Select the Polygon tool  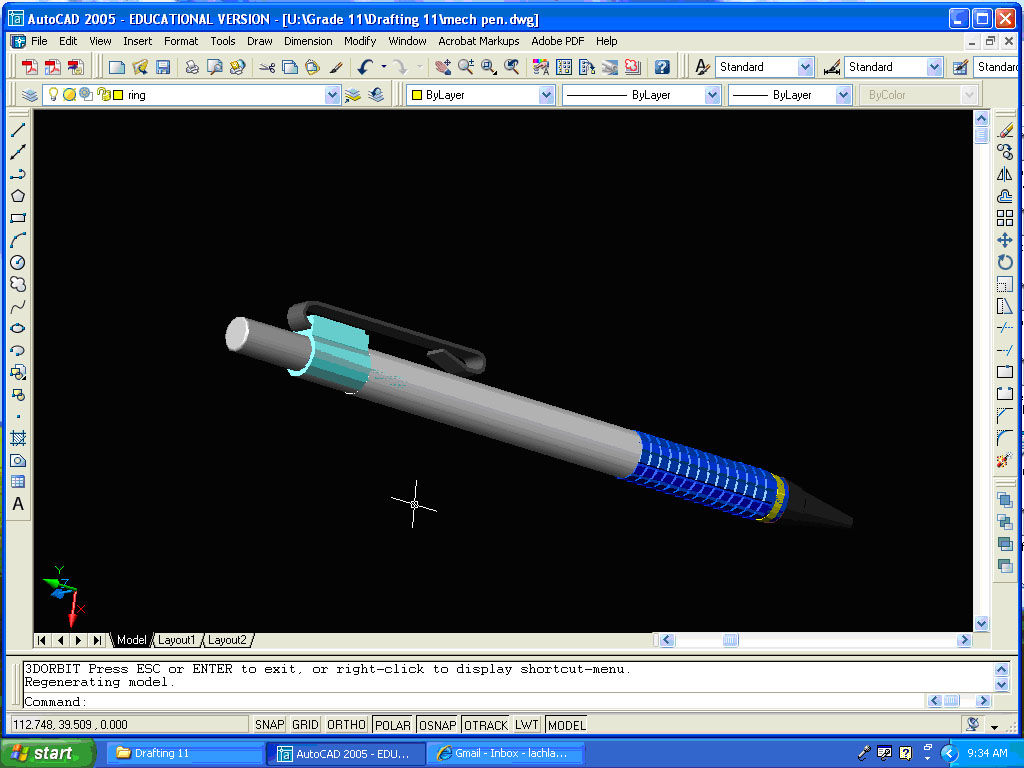click(x=17, y=196)
